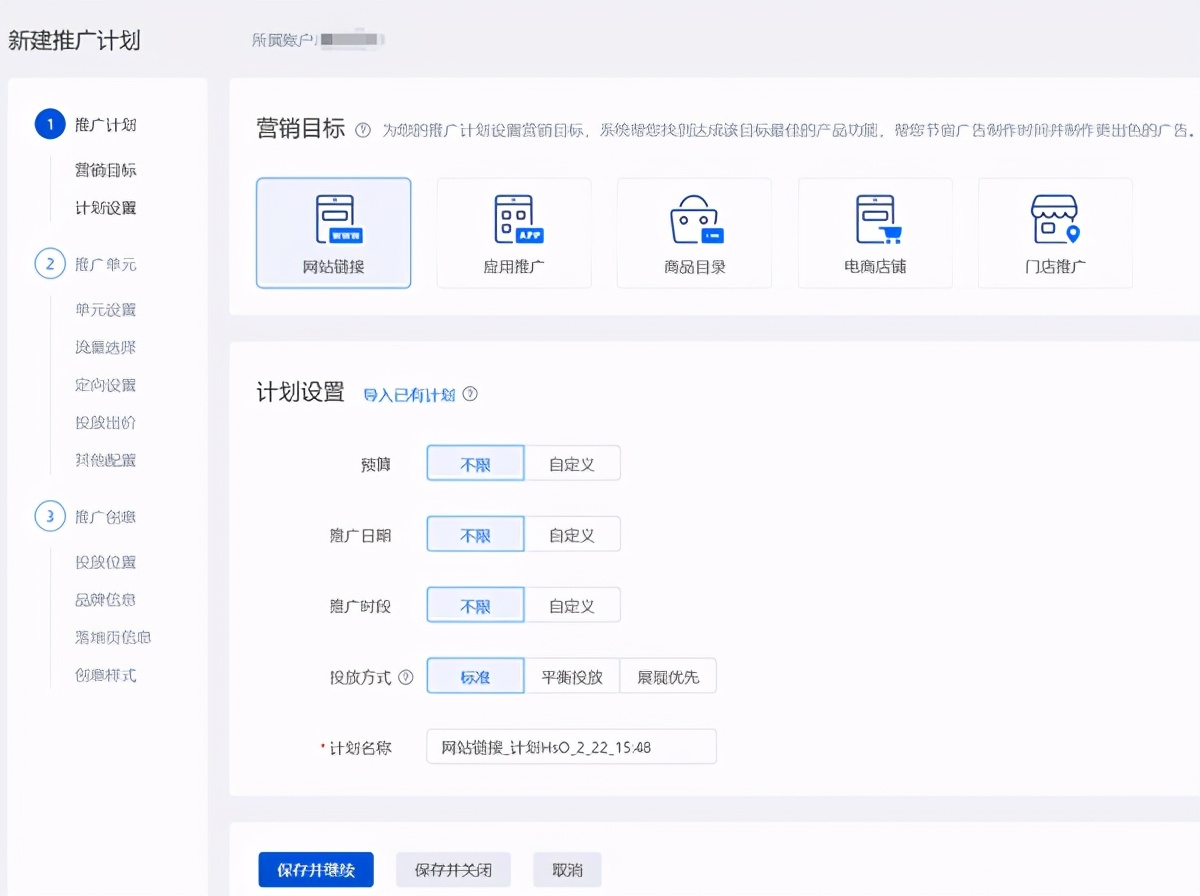Screen dimensions: 1200x896
Task: Select the 网站链接 marketing goal icon
Action: [x=332, y=232]
